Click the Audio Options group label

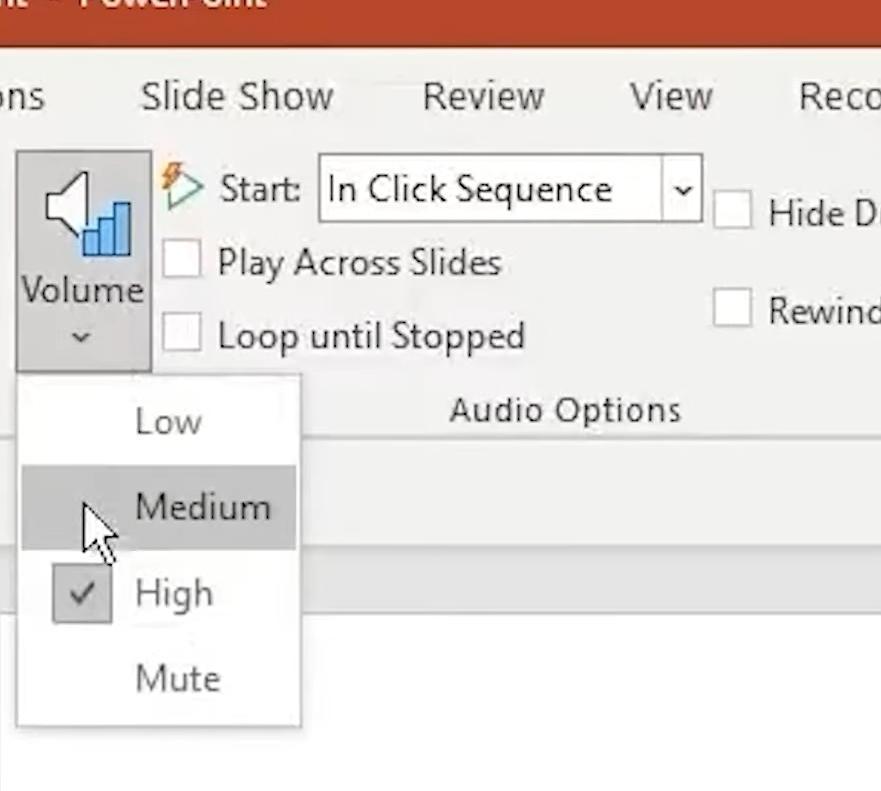[565, 410]
